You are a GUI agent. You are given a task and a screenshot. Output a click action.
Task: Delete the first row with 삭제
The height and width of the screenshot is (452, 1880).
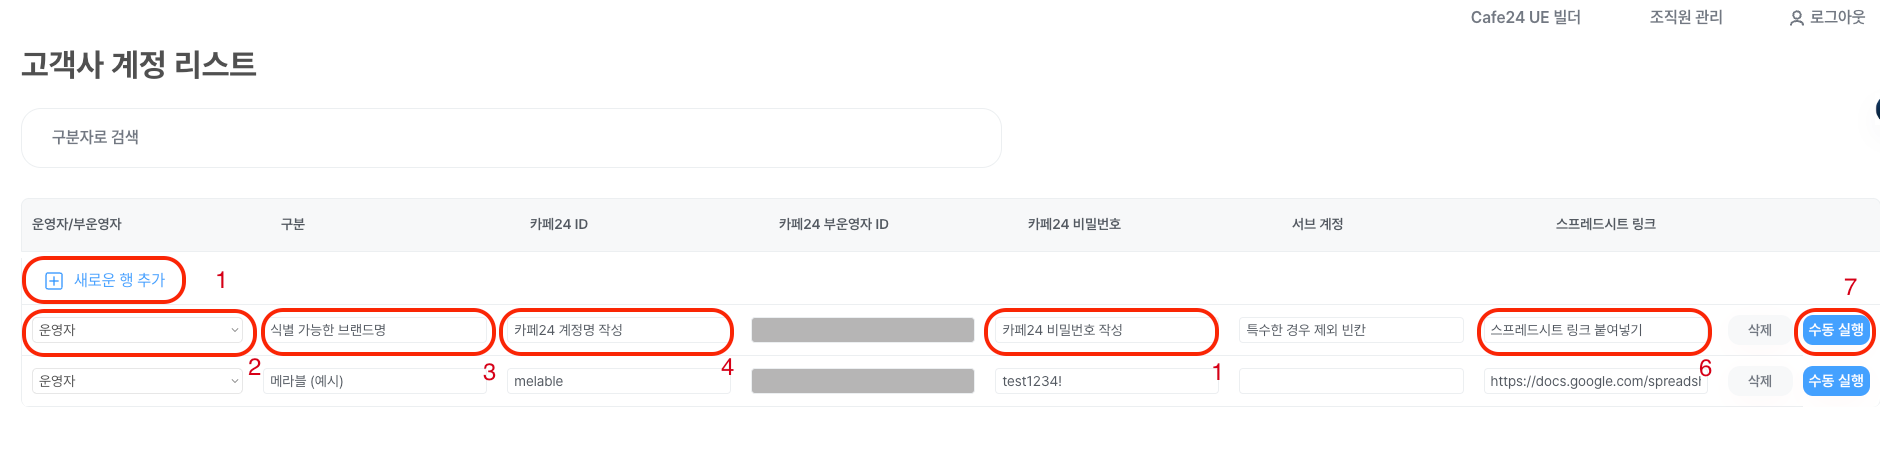[x=1760, y=330]
